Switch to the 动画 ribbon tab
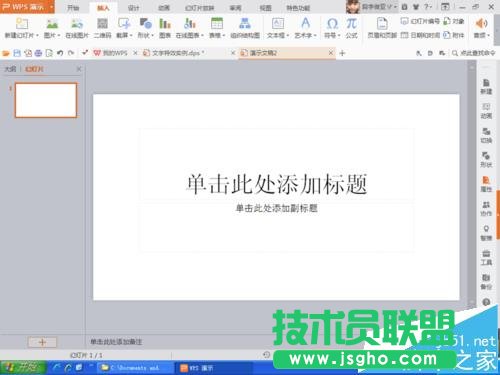 (x=164, y=8)
